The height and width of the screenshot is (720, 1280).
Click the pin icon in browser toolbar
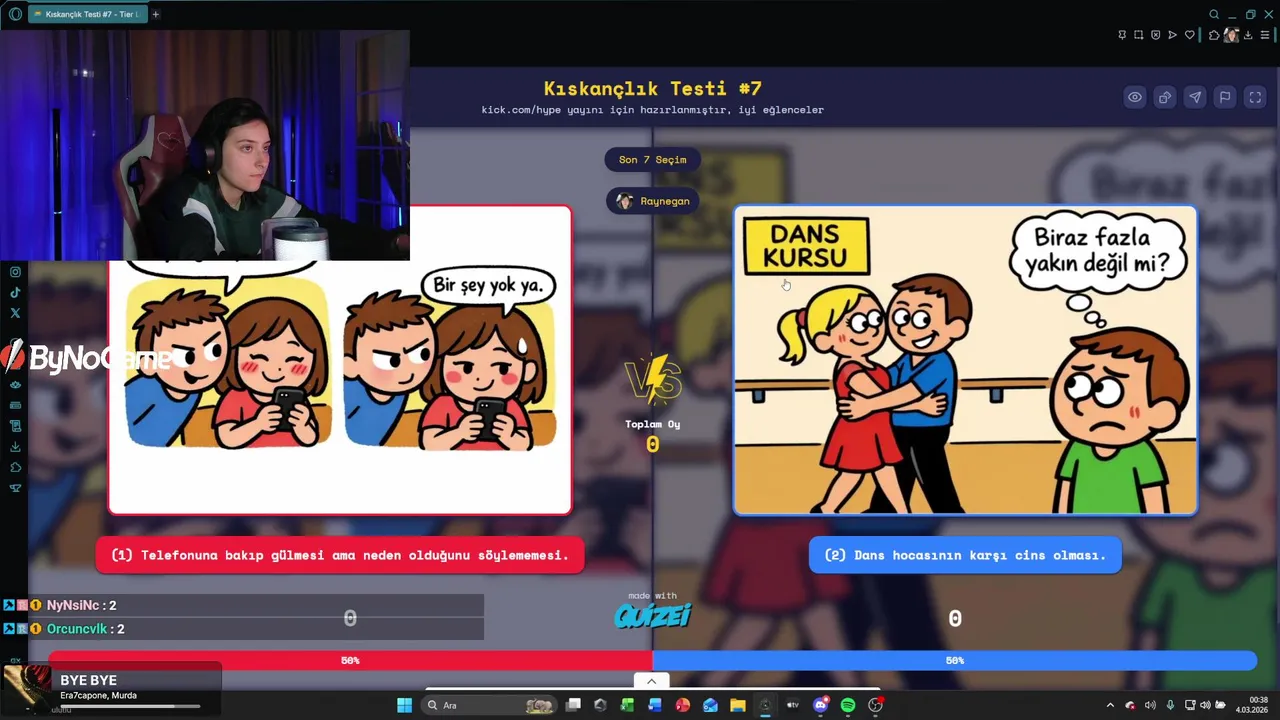coord(1122,35)
